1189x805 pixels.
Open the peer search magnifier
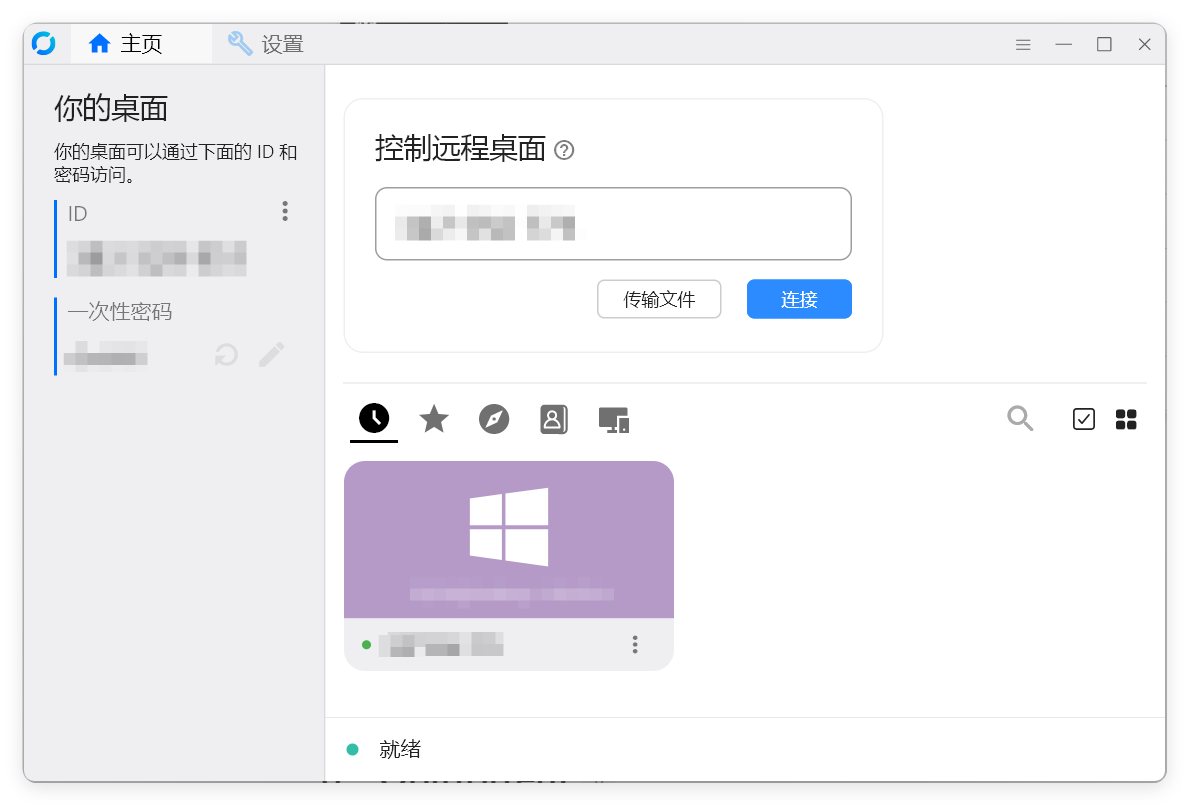coord(1020,419)
